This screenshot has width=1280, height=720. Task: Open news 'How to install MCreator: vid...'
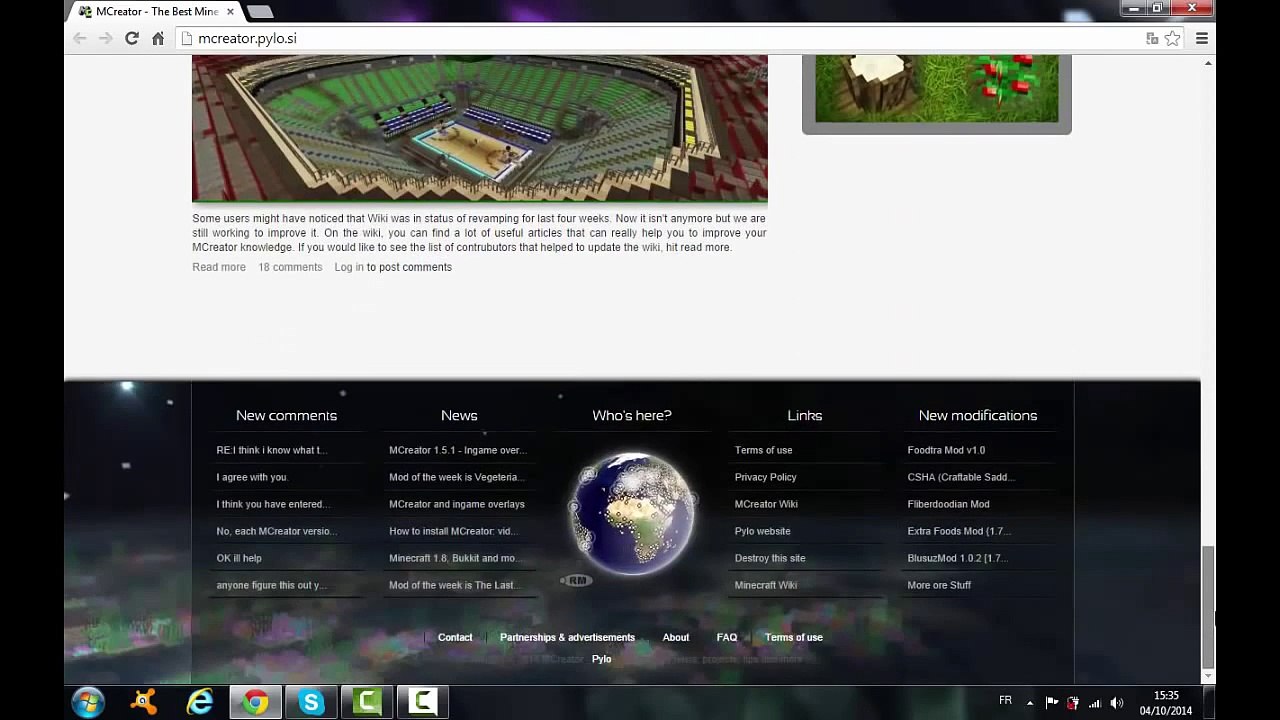point(452,531)
